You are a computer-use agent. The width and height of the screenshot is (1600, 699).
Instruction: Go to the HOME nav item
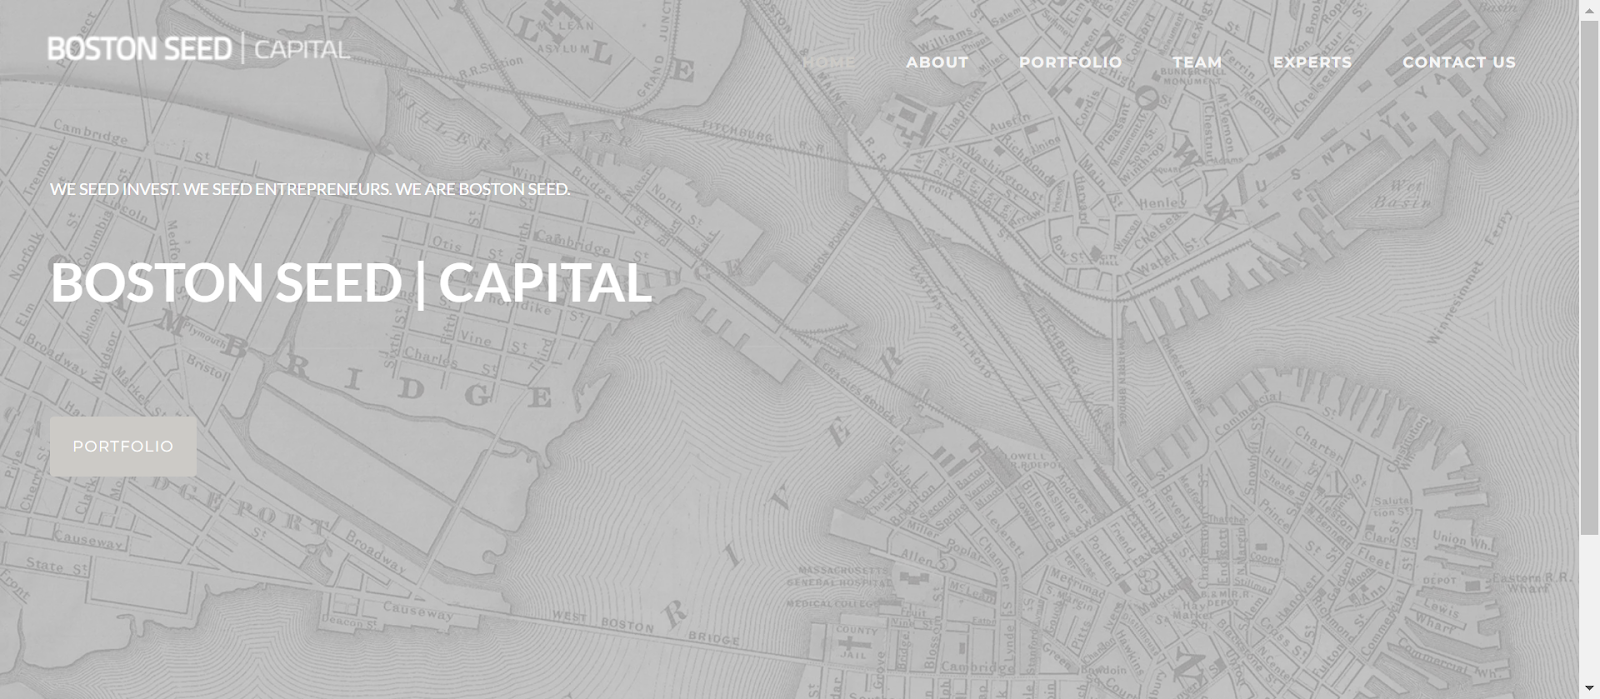click(829, 62)
